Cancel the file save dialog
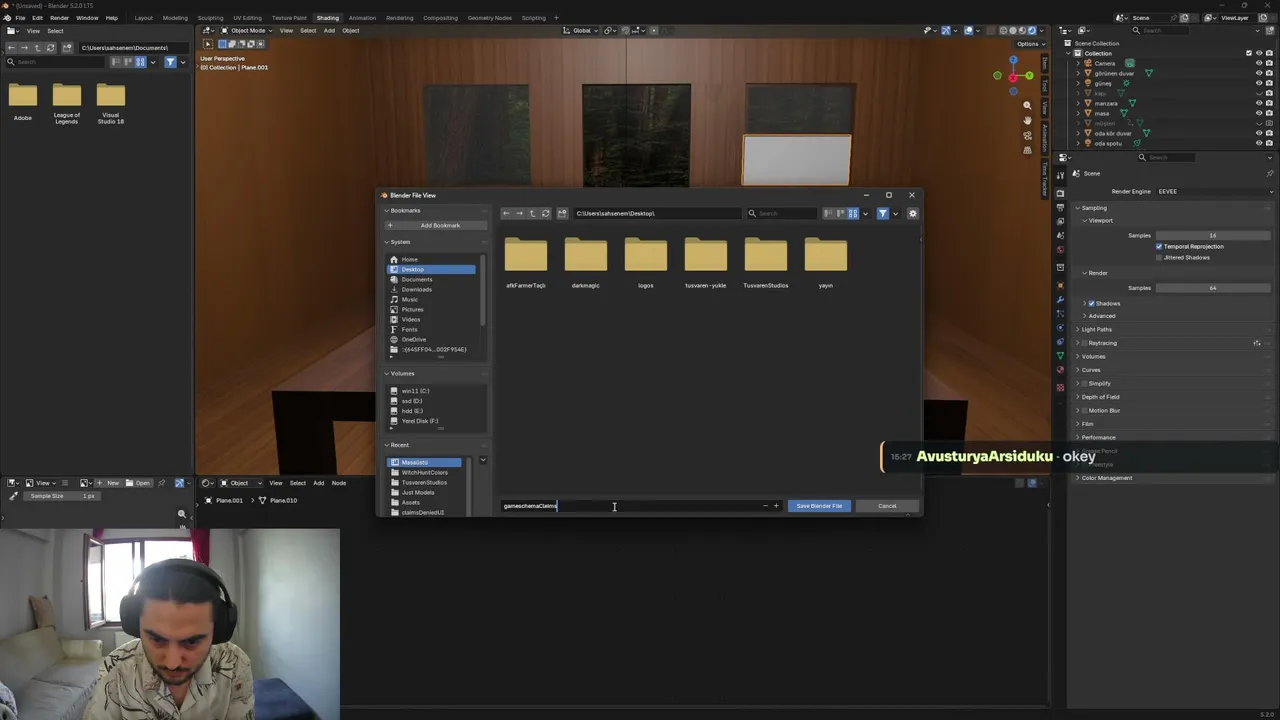This screenshot has height=720, width=1280. click(x=887, y=506)
